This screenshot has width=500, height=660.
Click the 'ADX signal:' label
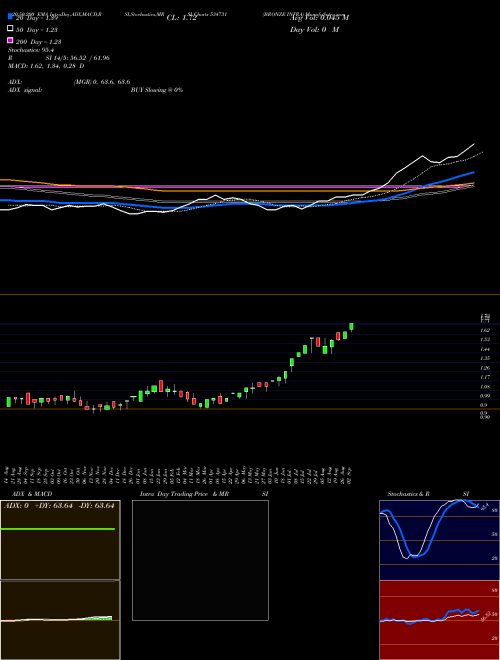pos(25,90)
